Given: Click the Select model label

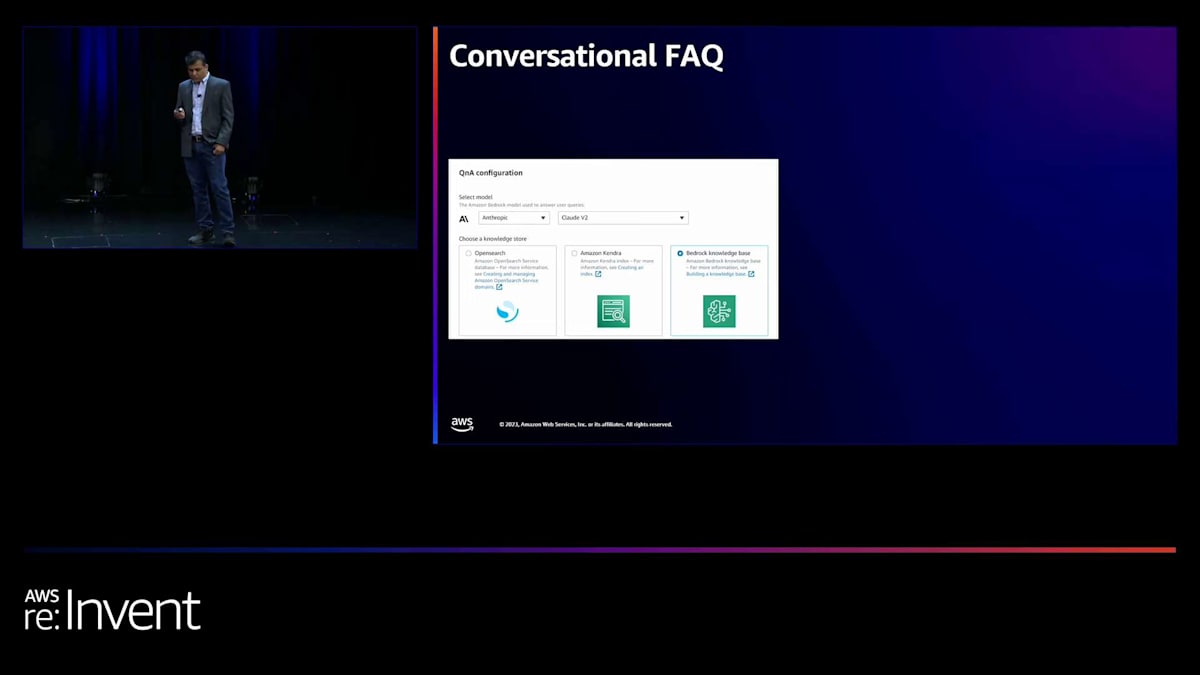Looking at the screenshot, I should pos(475,197).
